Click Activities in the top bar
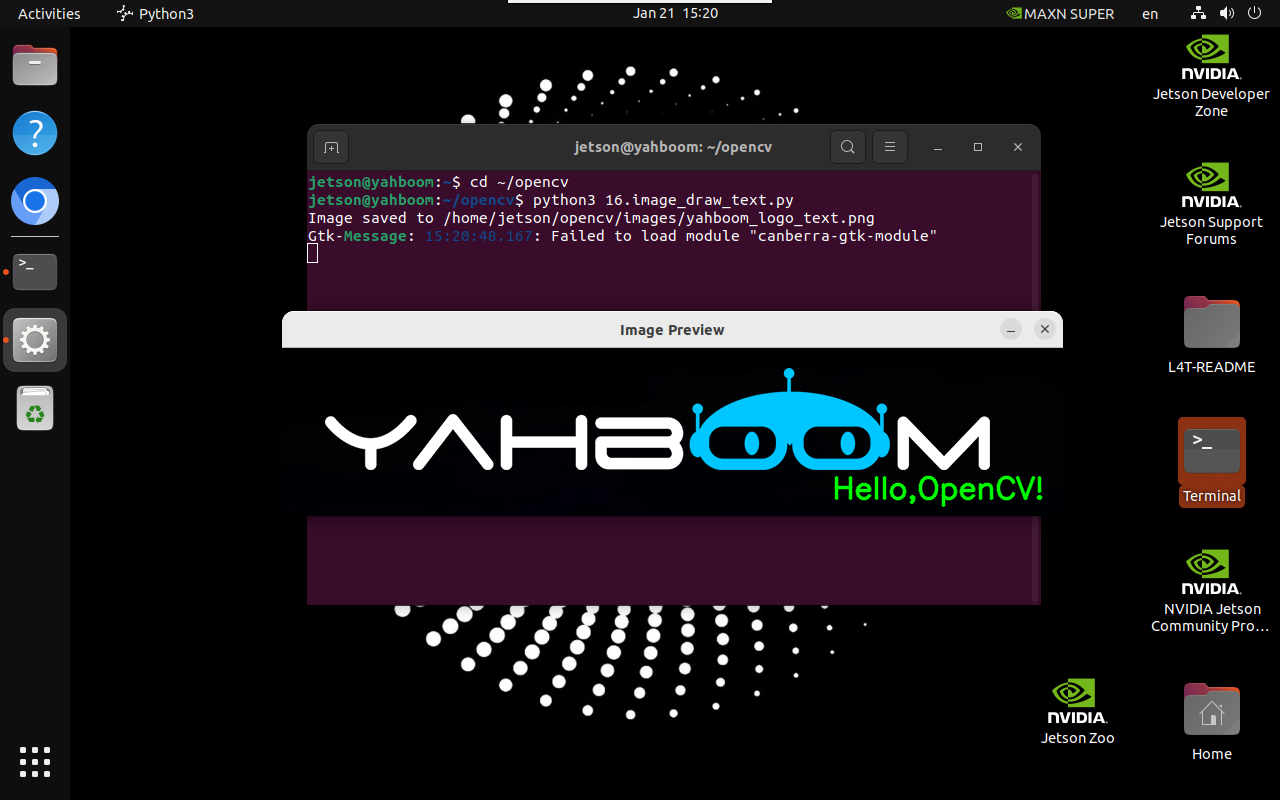1280x800 pixels. [x=49, y=14]
